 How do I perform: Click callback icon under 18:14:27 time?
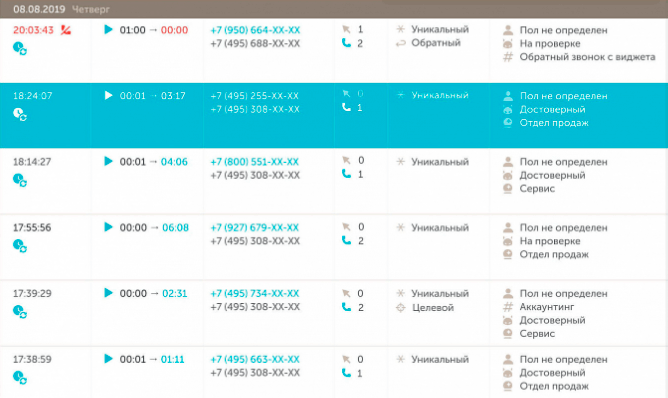coord(20,180)
